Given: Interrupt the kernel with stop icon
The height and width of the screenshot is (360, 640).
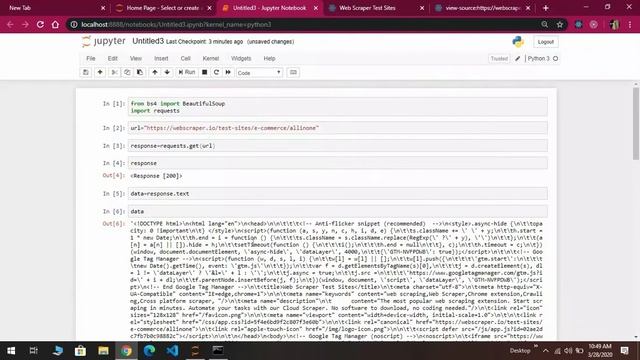Looking at the screenshot, I should pos(204,72).
